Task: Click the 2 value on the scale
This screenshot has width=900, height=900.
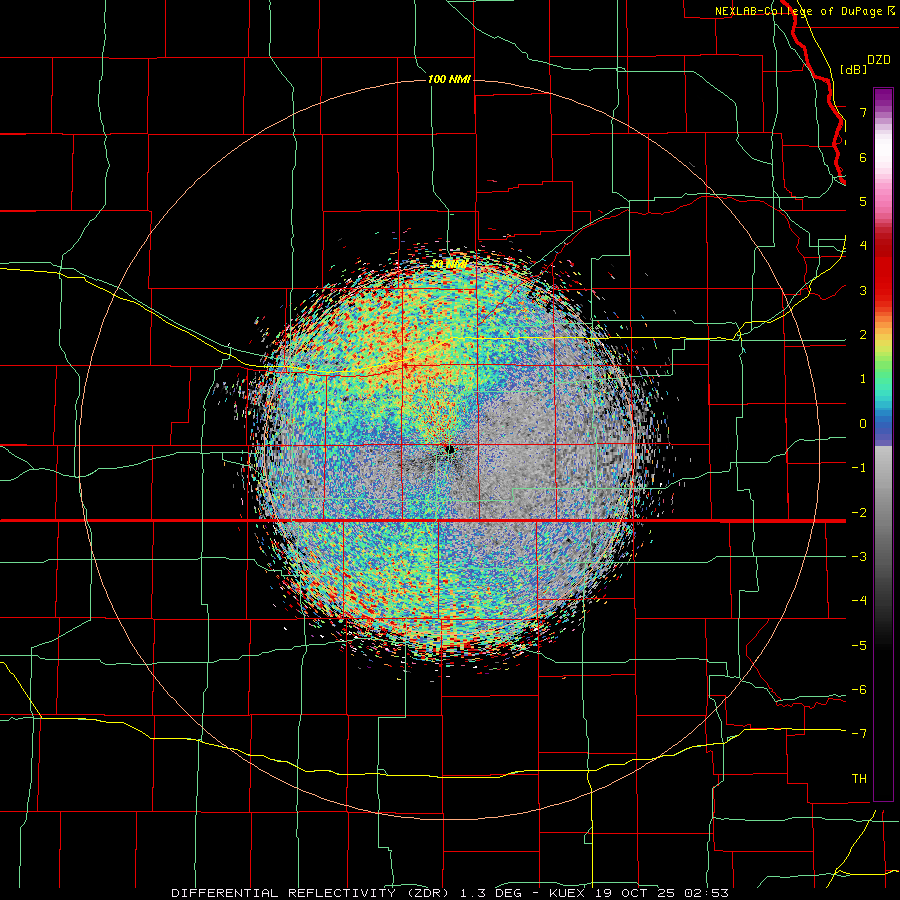Action: 863,335
